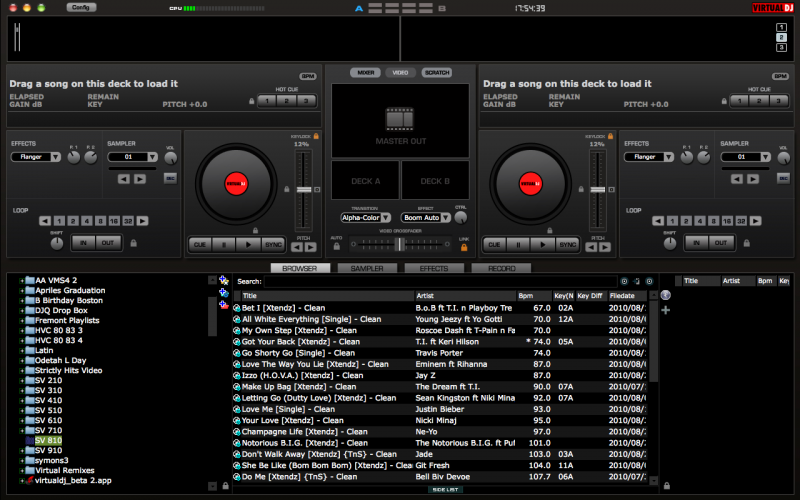The height and width of the screenshot is (500, 800).
Task: Open the Boom Auto effect dropdown
Action: (x=426, y=217)
